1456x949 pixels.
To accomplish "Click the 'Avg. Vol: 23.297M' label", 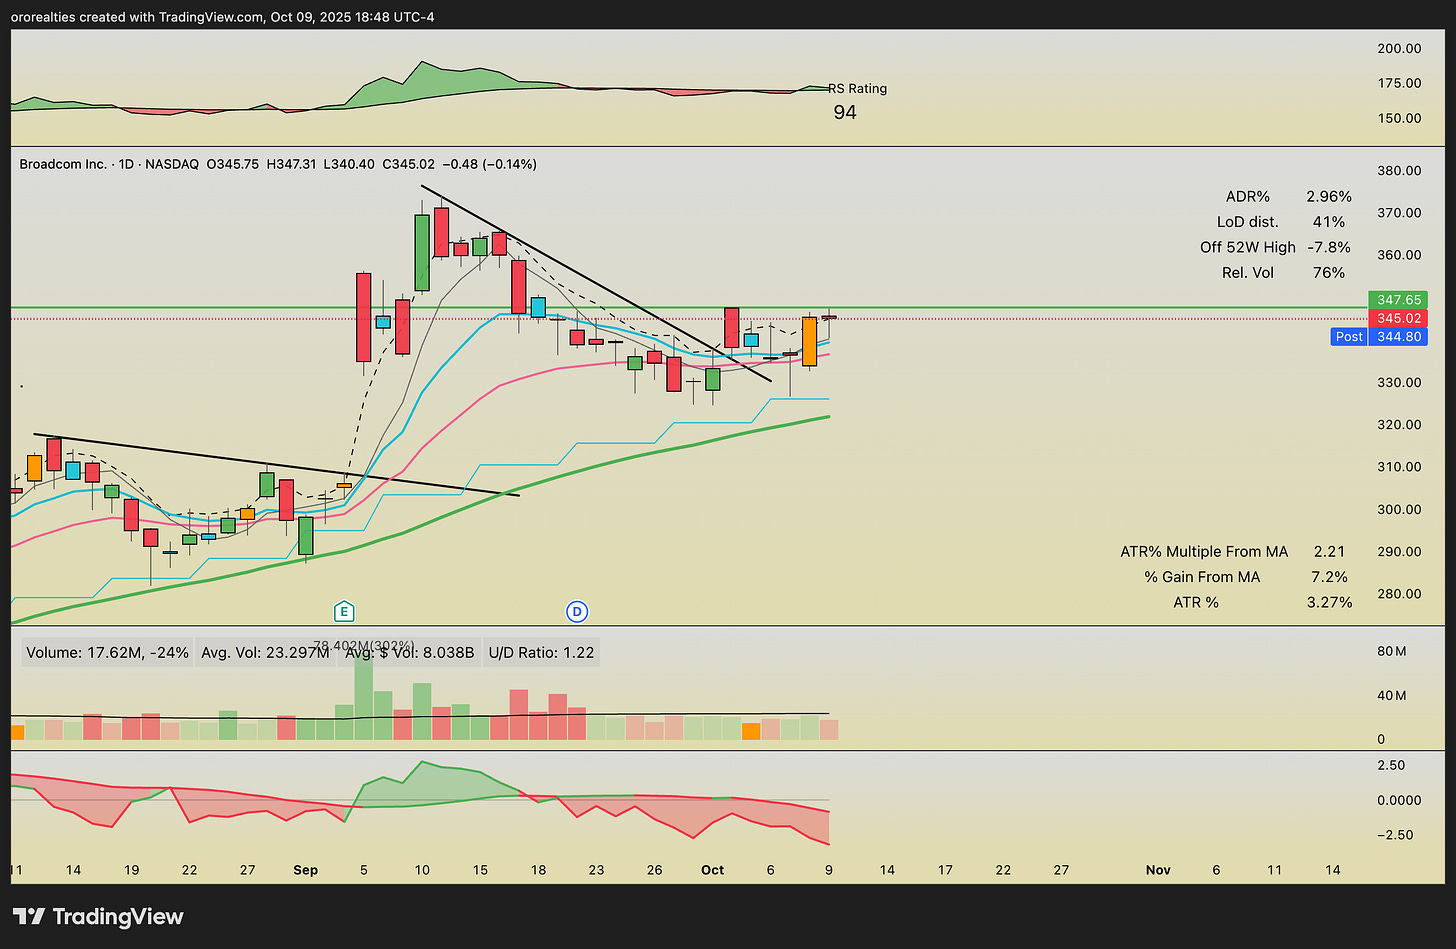I will click(x=265, y=653).
